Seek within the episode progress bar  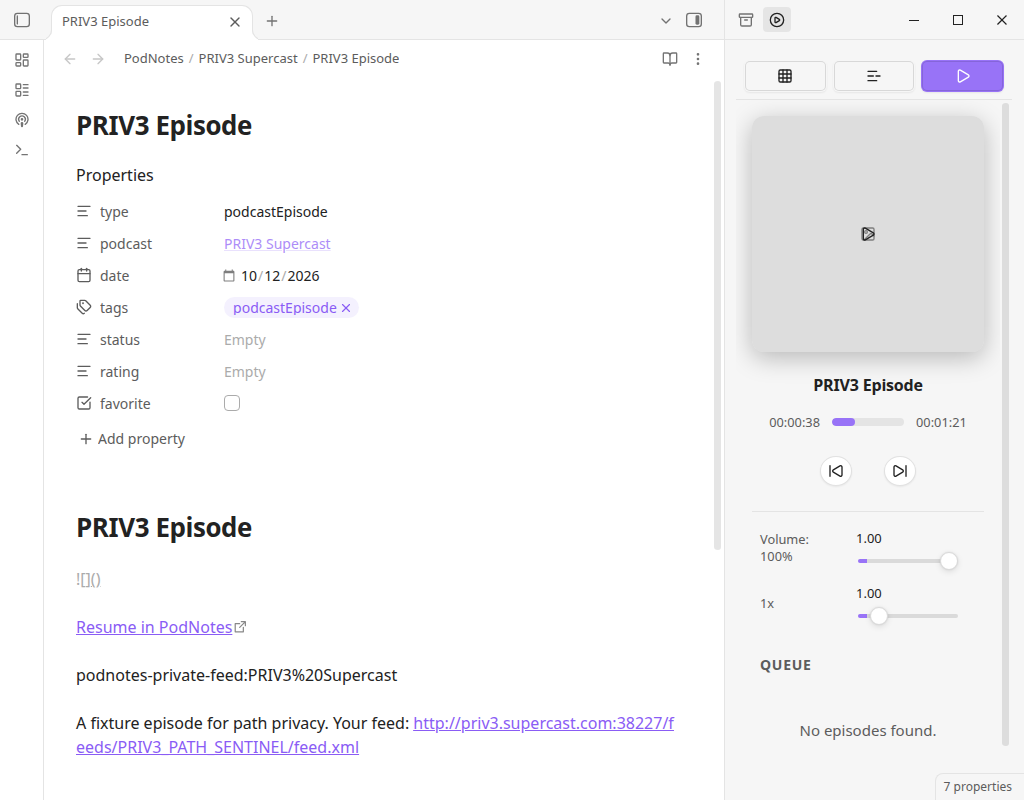point(867,423)
